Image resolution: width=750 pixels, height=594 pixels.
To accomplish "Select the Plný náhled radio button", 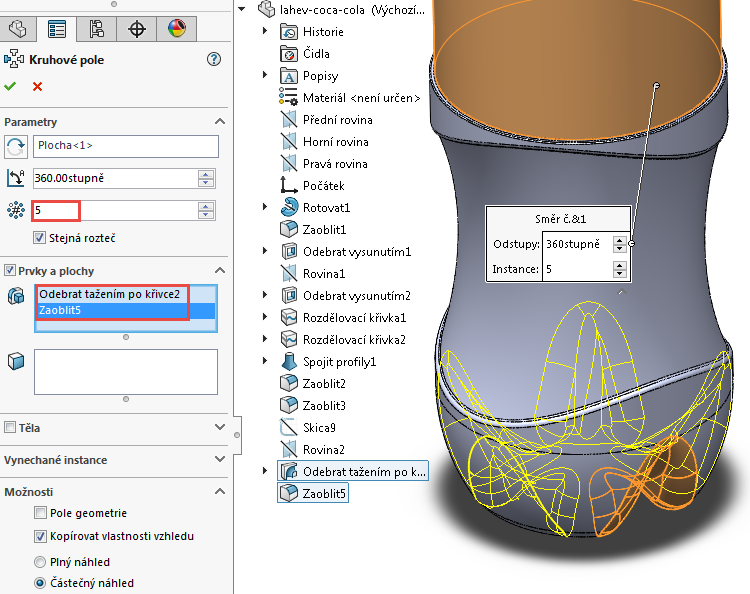I will tap(40, 562).
